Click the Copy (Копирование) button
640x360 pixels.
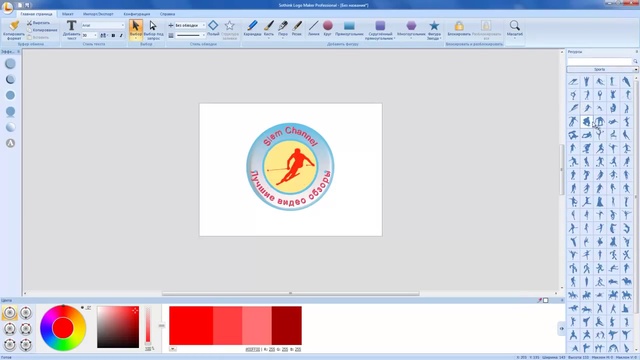pyautogui.click(x=42, y=30)
